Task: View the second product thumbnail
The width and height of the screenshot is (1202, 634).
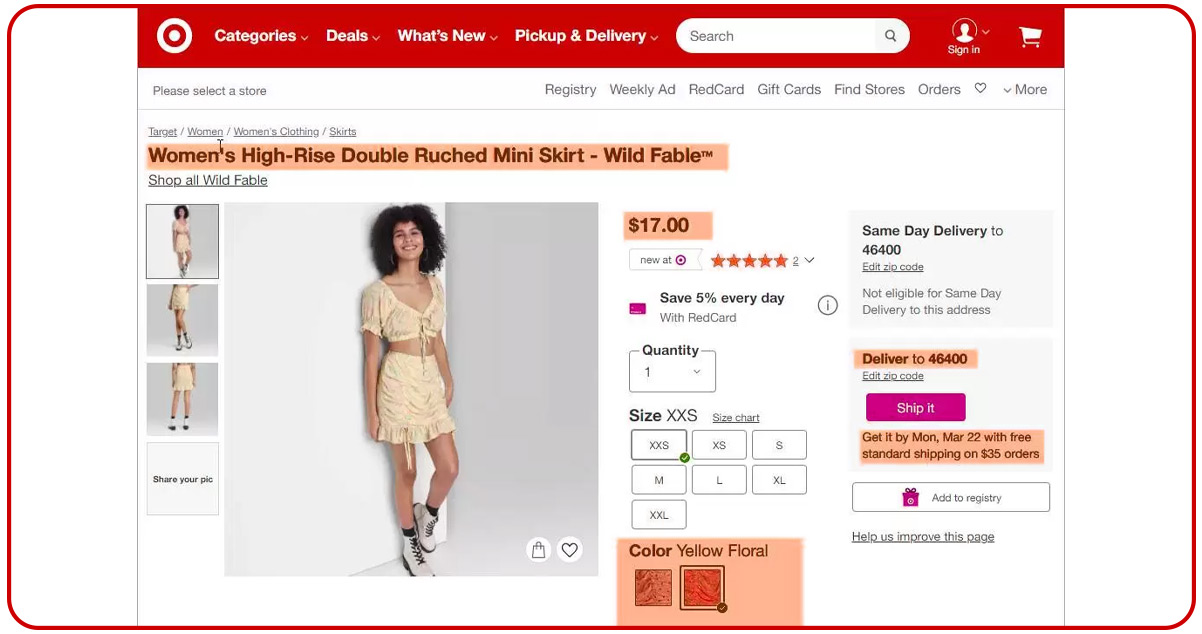Action: [182, 320]
